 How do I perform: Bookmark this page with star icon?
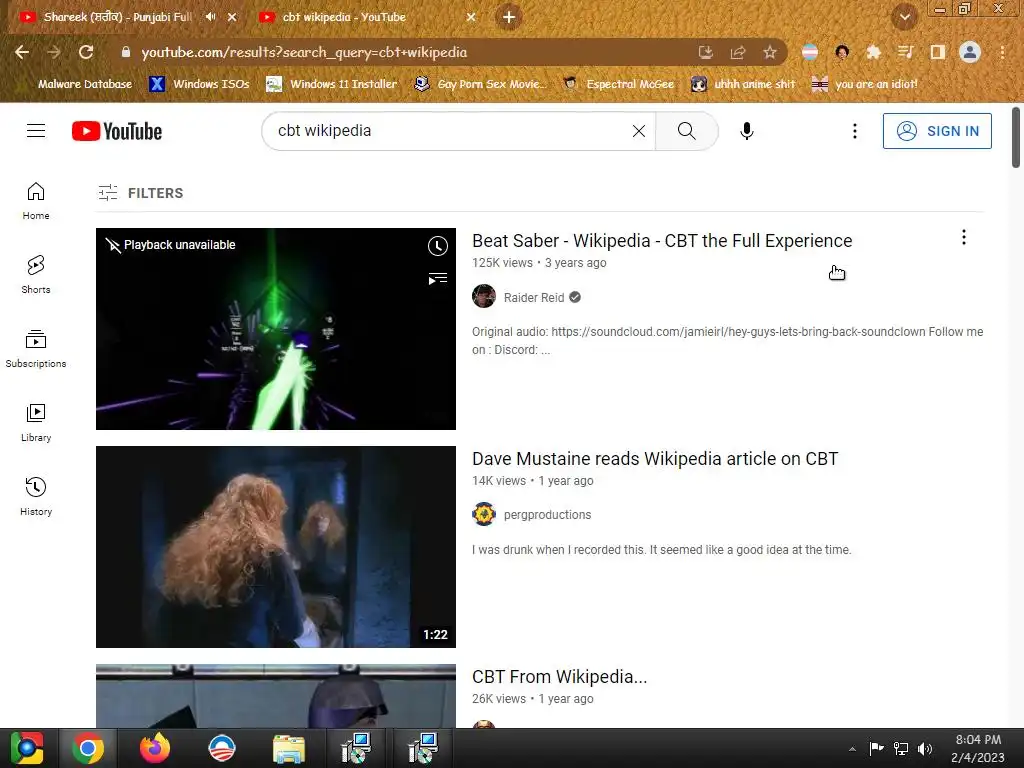770,52
